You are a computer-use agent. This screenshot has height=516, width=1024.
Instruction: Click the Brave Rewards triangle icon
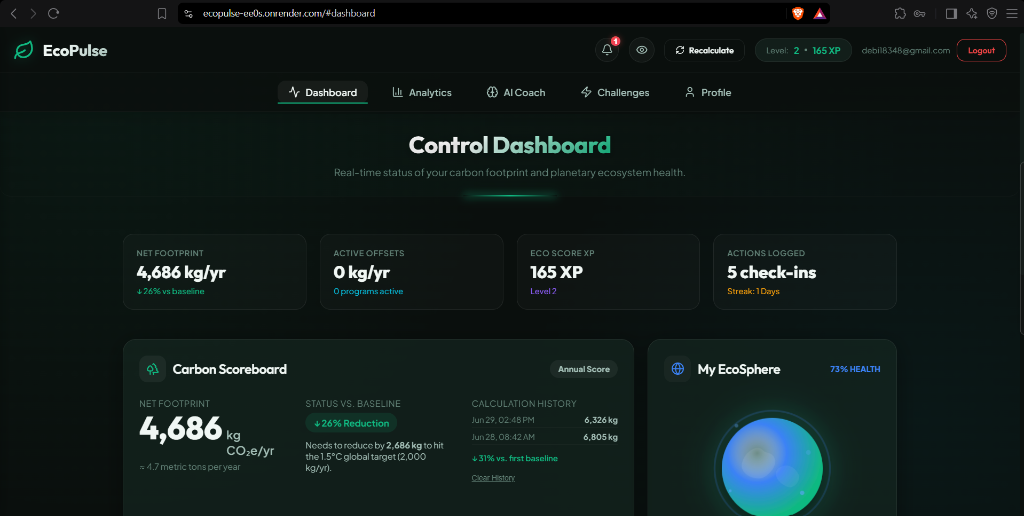coord(819,13)
